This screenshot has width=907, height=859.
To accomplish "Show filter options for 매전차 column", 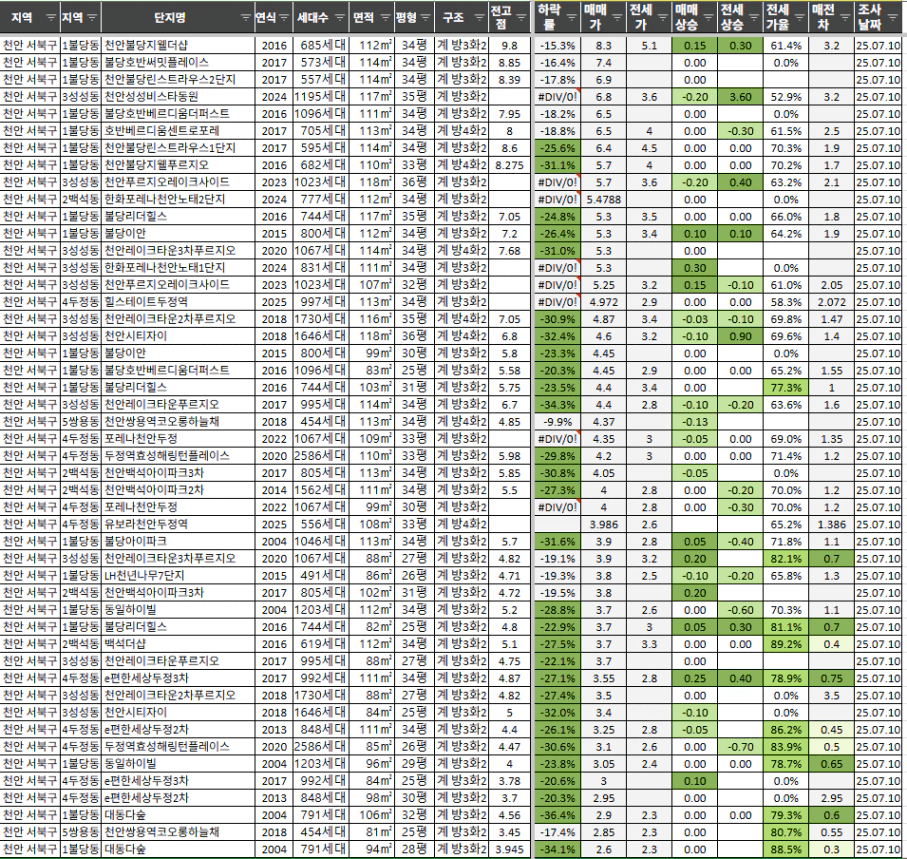I will 845,18.
